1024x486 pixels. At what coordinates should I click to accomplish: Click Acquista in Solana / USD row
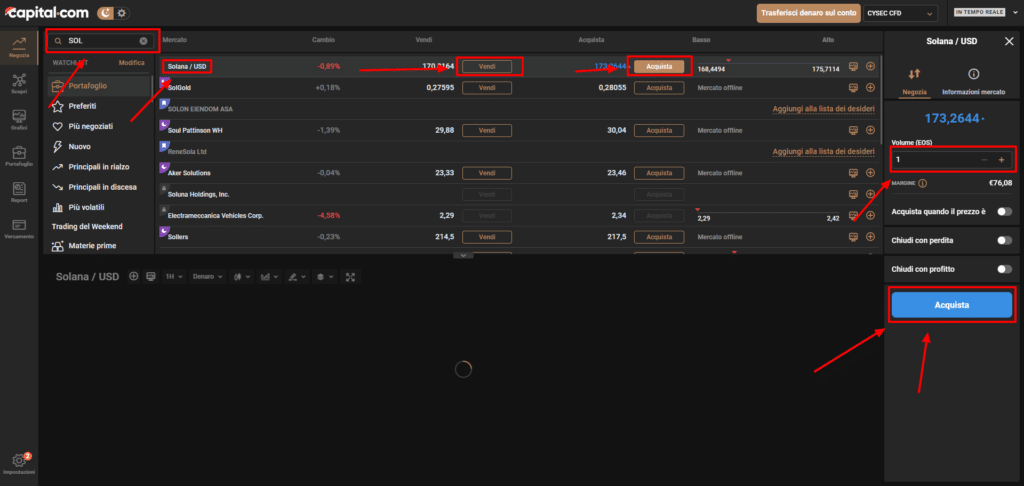pos(659,66)
